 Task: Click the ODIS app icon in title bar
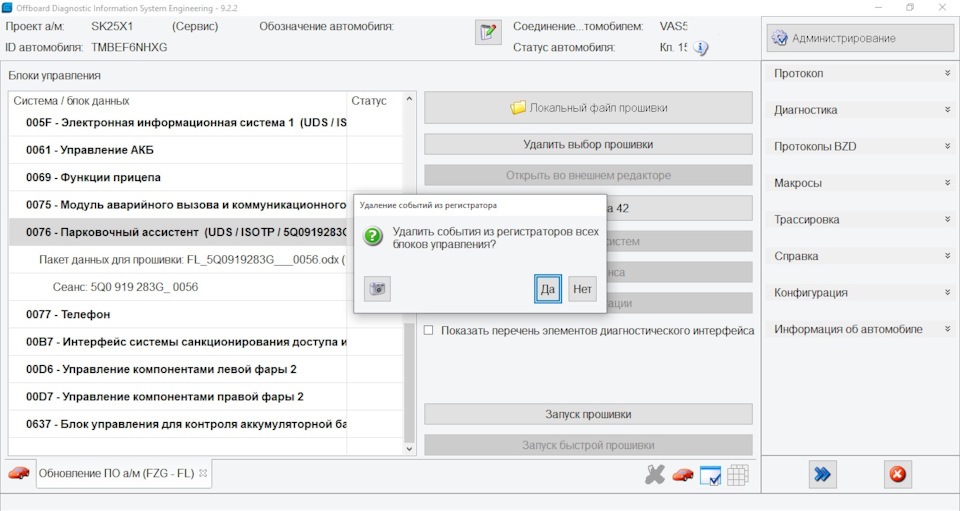pos(7,8)
